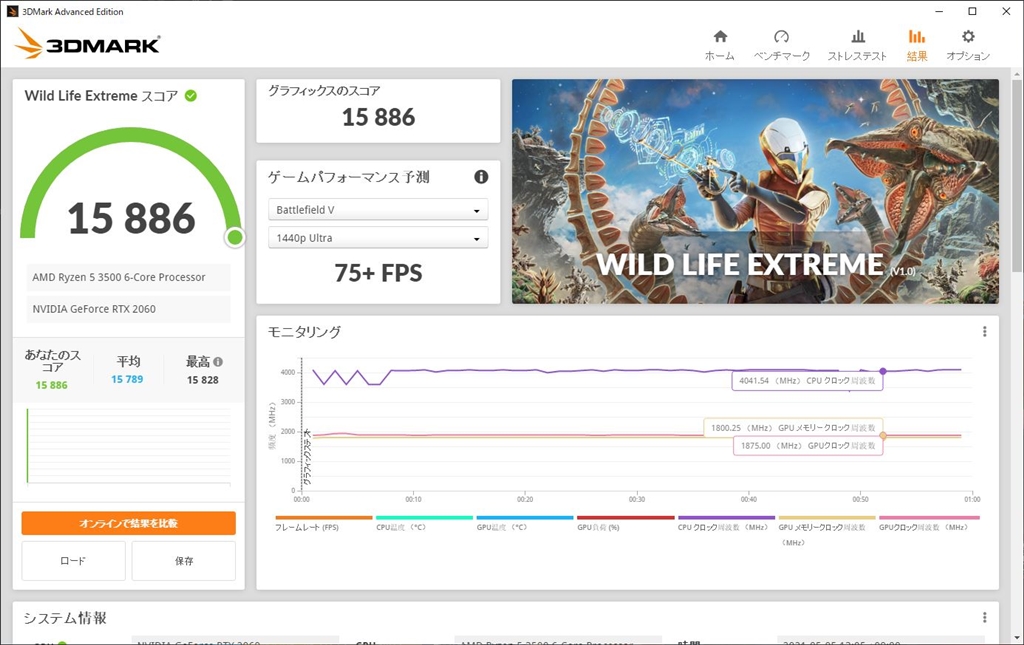Click the NVIDIA GeForce RTX 2060 label
Screen dimensions: 1024x645
[x=128, y=309]
